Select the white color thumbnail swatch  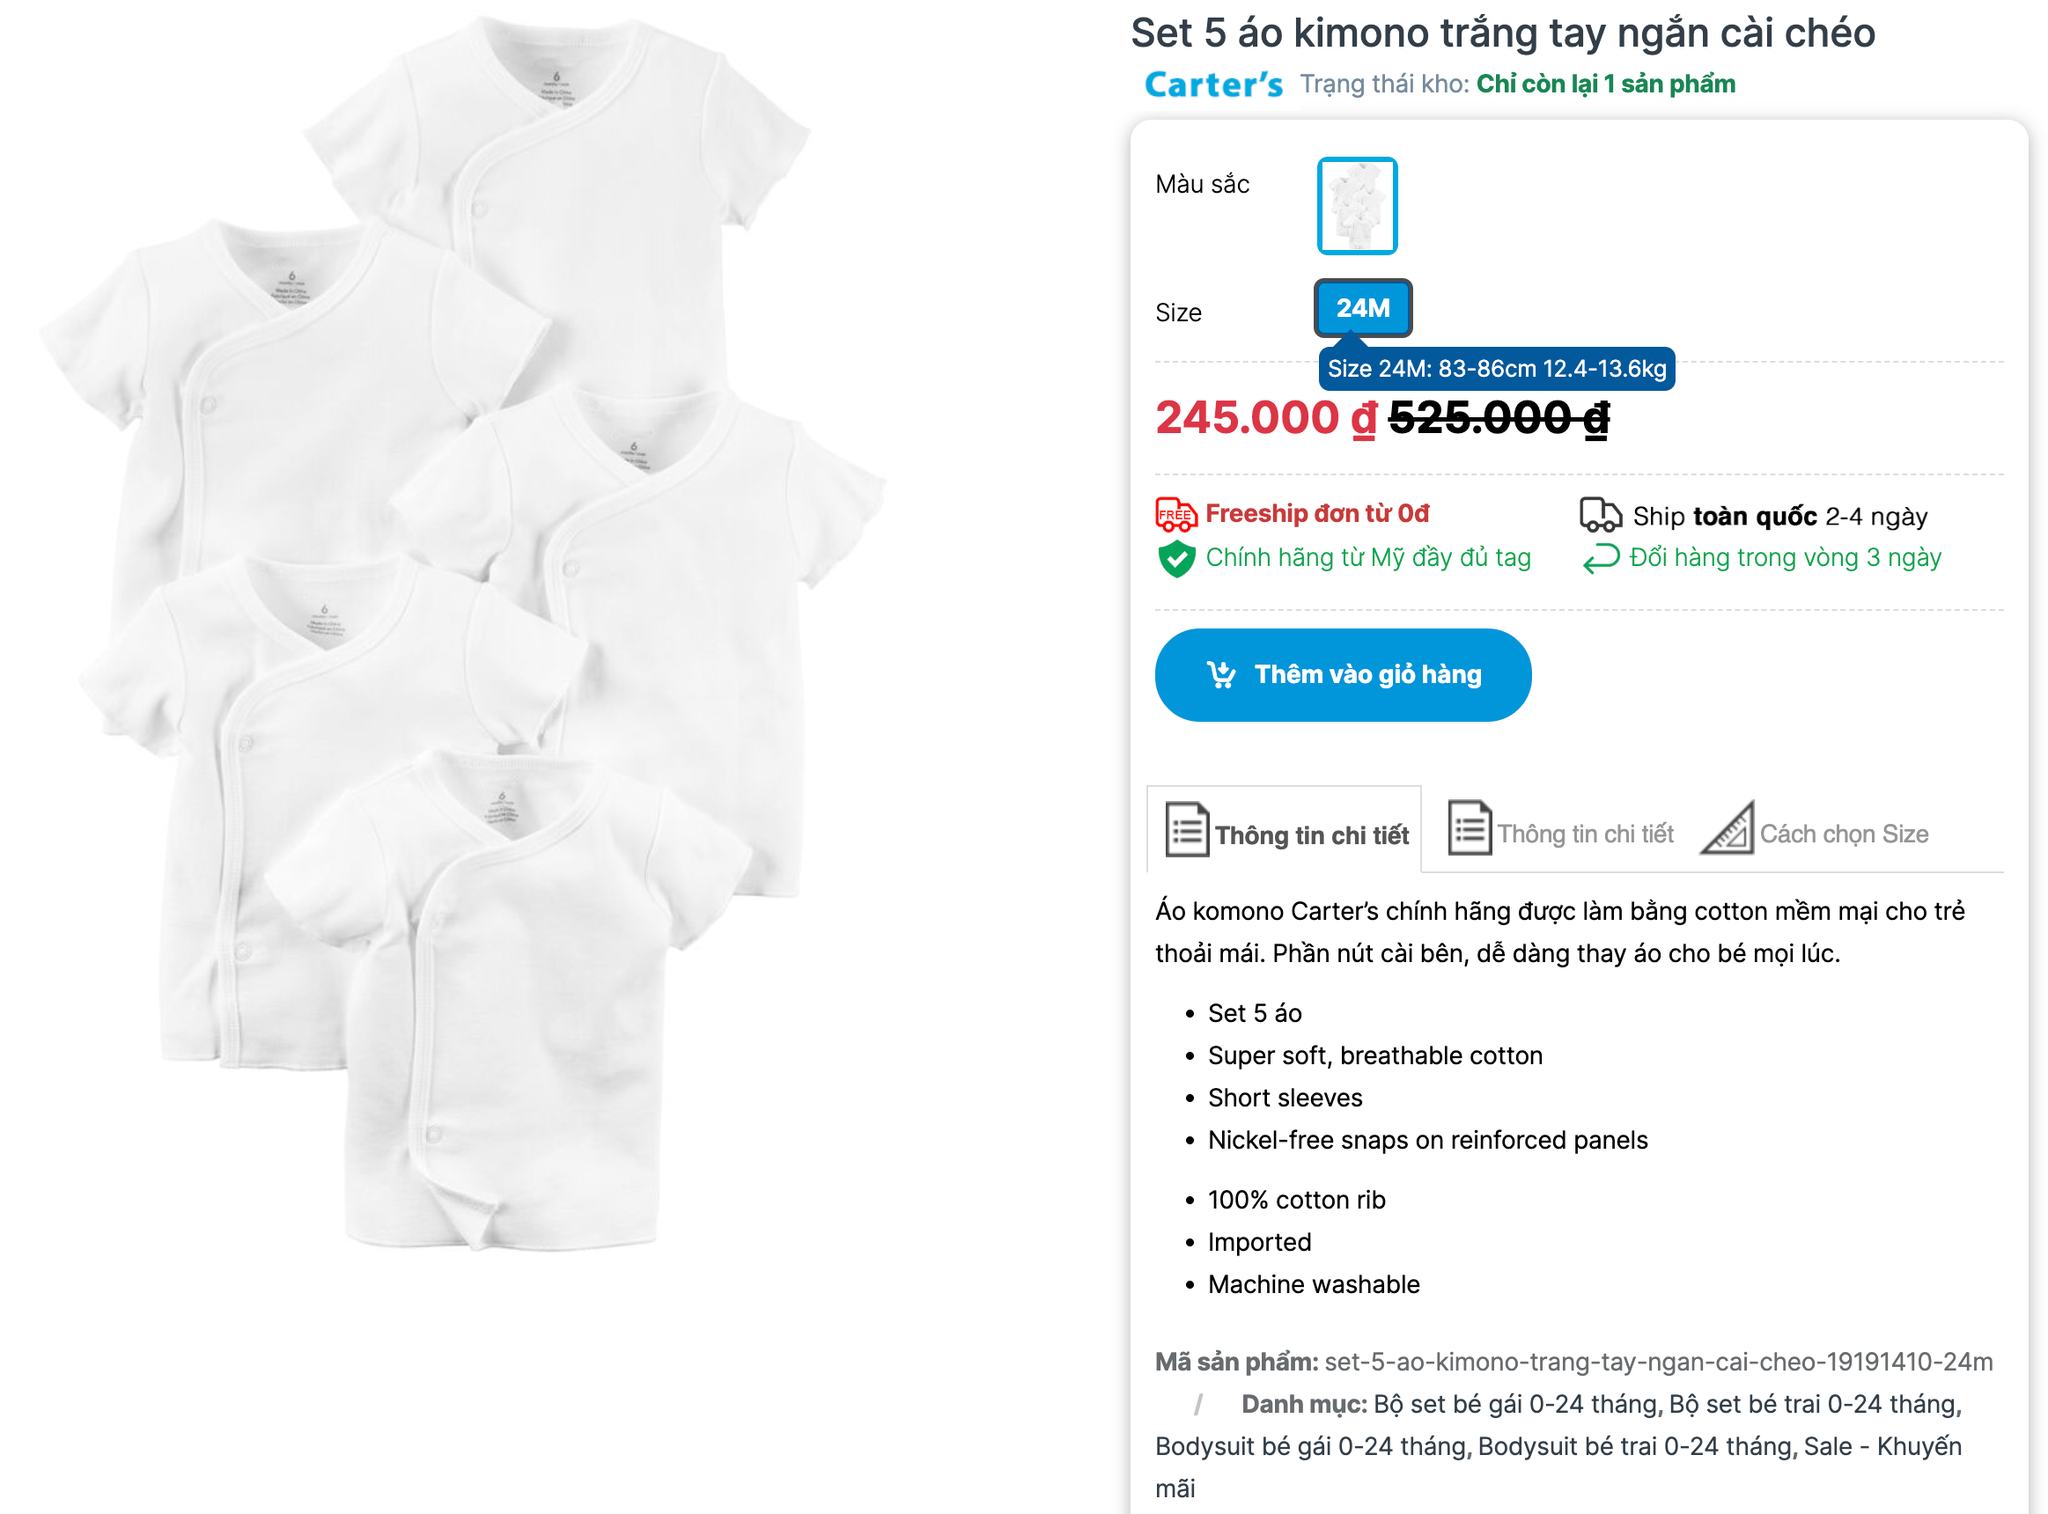point(1357,206)
